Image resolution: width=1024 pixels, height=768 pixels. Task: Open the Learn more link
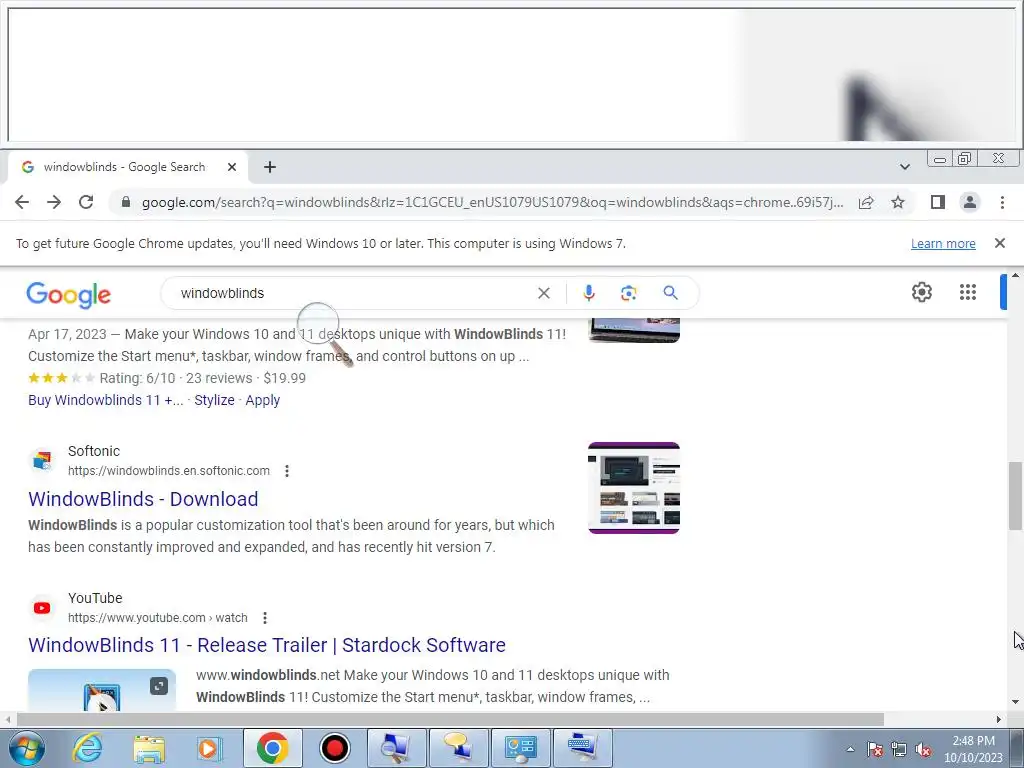coord(943,244)
